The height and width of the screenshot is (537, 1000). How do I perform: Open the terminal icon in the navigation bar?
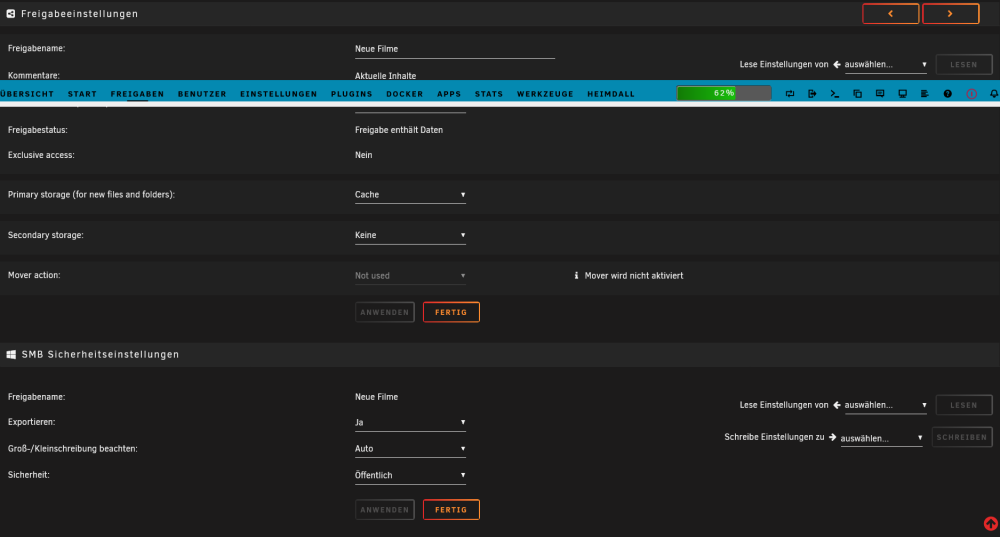pyautogui.click(x=834, y=94)
